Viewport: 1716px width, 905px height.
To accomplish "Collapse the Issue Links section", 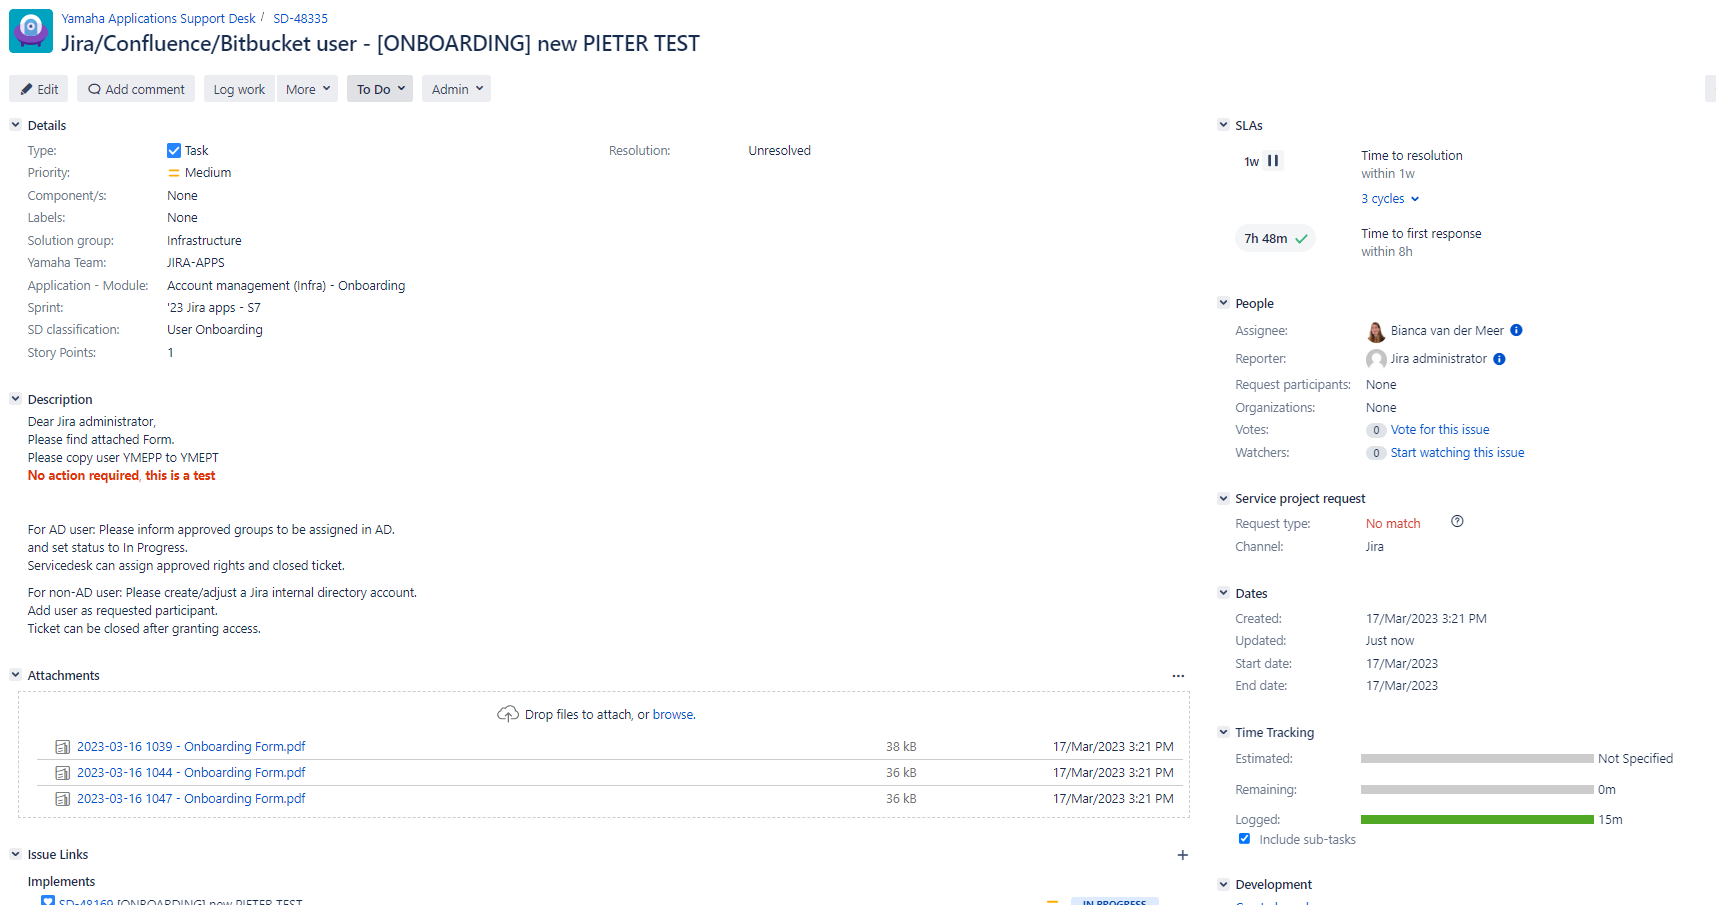I will click(x=15, y=854).
